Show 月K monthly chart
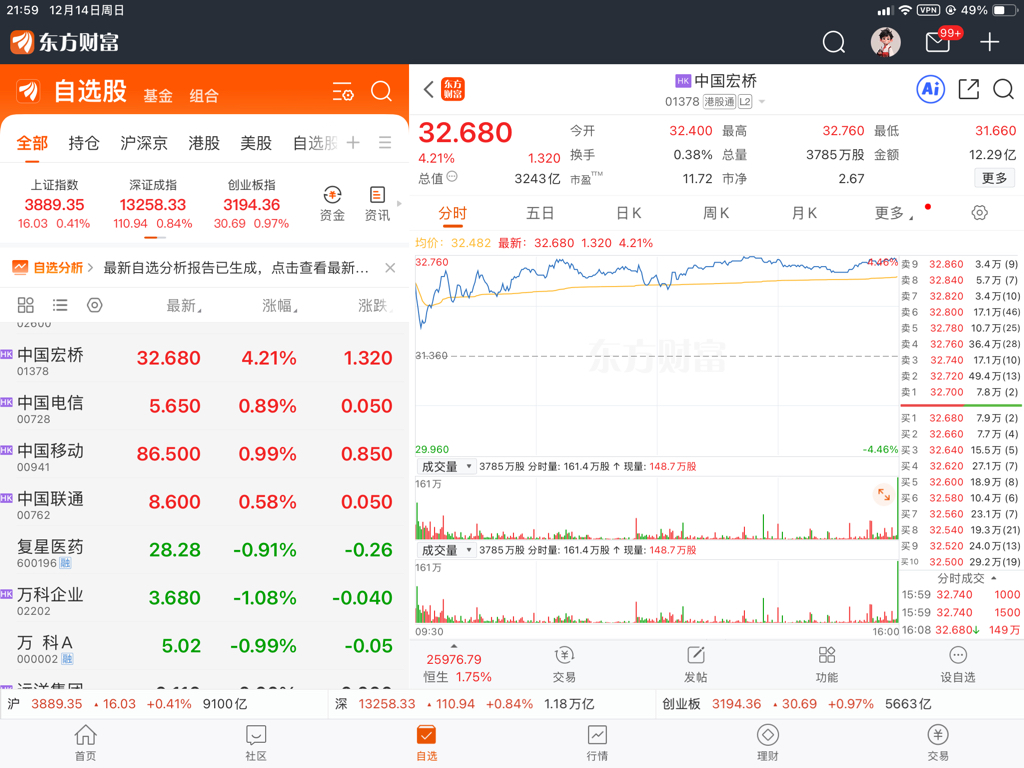The image size is (1024, 768). point(804,214)
